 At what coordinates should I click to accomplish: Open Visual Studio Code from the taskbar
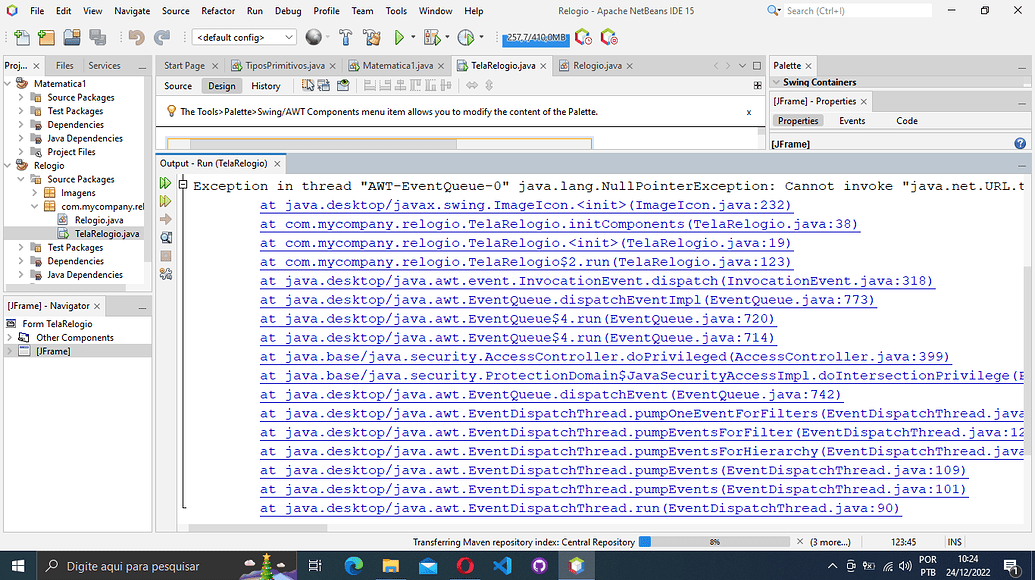pos(502,565)
